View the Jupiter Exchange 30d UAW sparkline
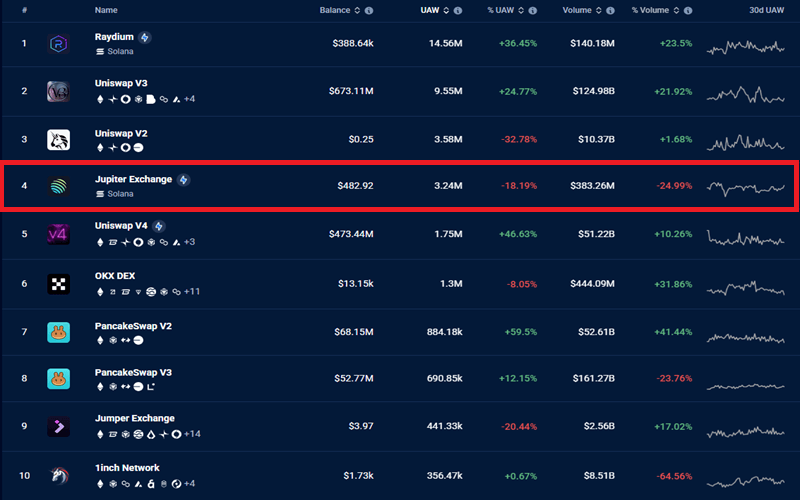 pyautogui.click(x=745, y=189)
